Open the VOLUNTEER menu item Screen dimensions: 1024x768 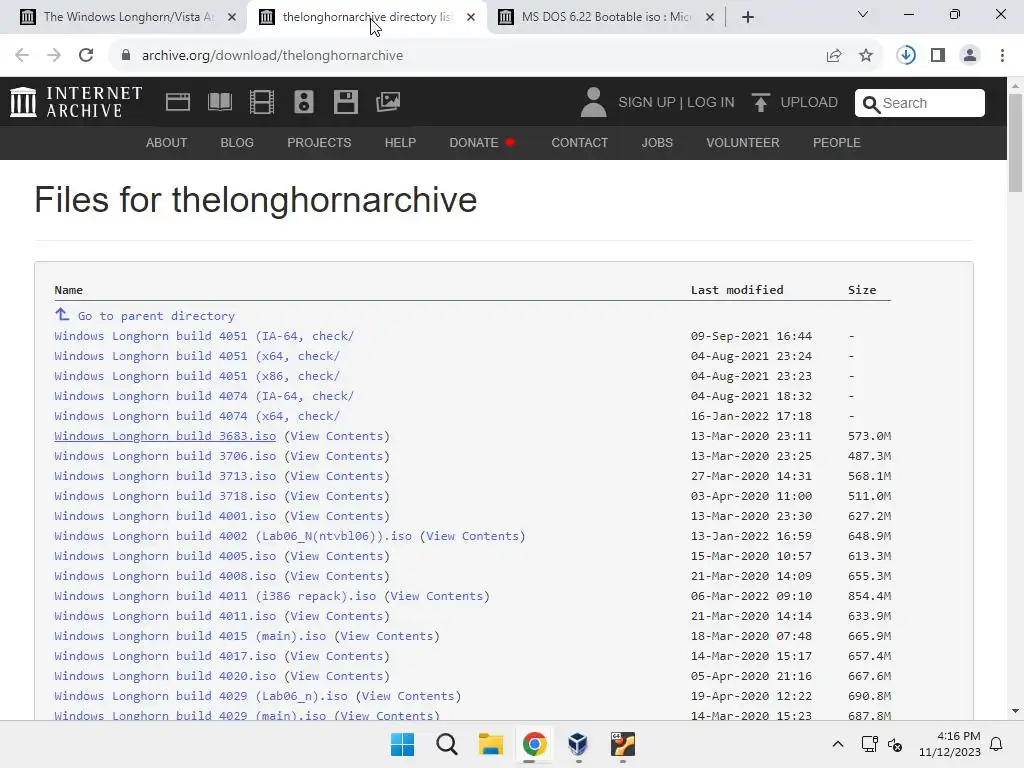(x=743, y=142)
